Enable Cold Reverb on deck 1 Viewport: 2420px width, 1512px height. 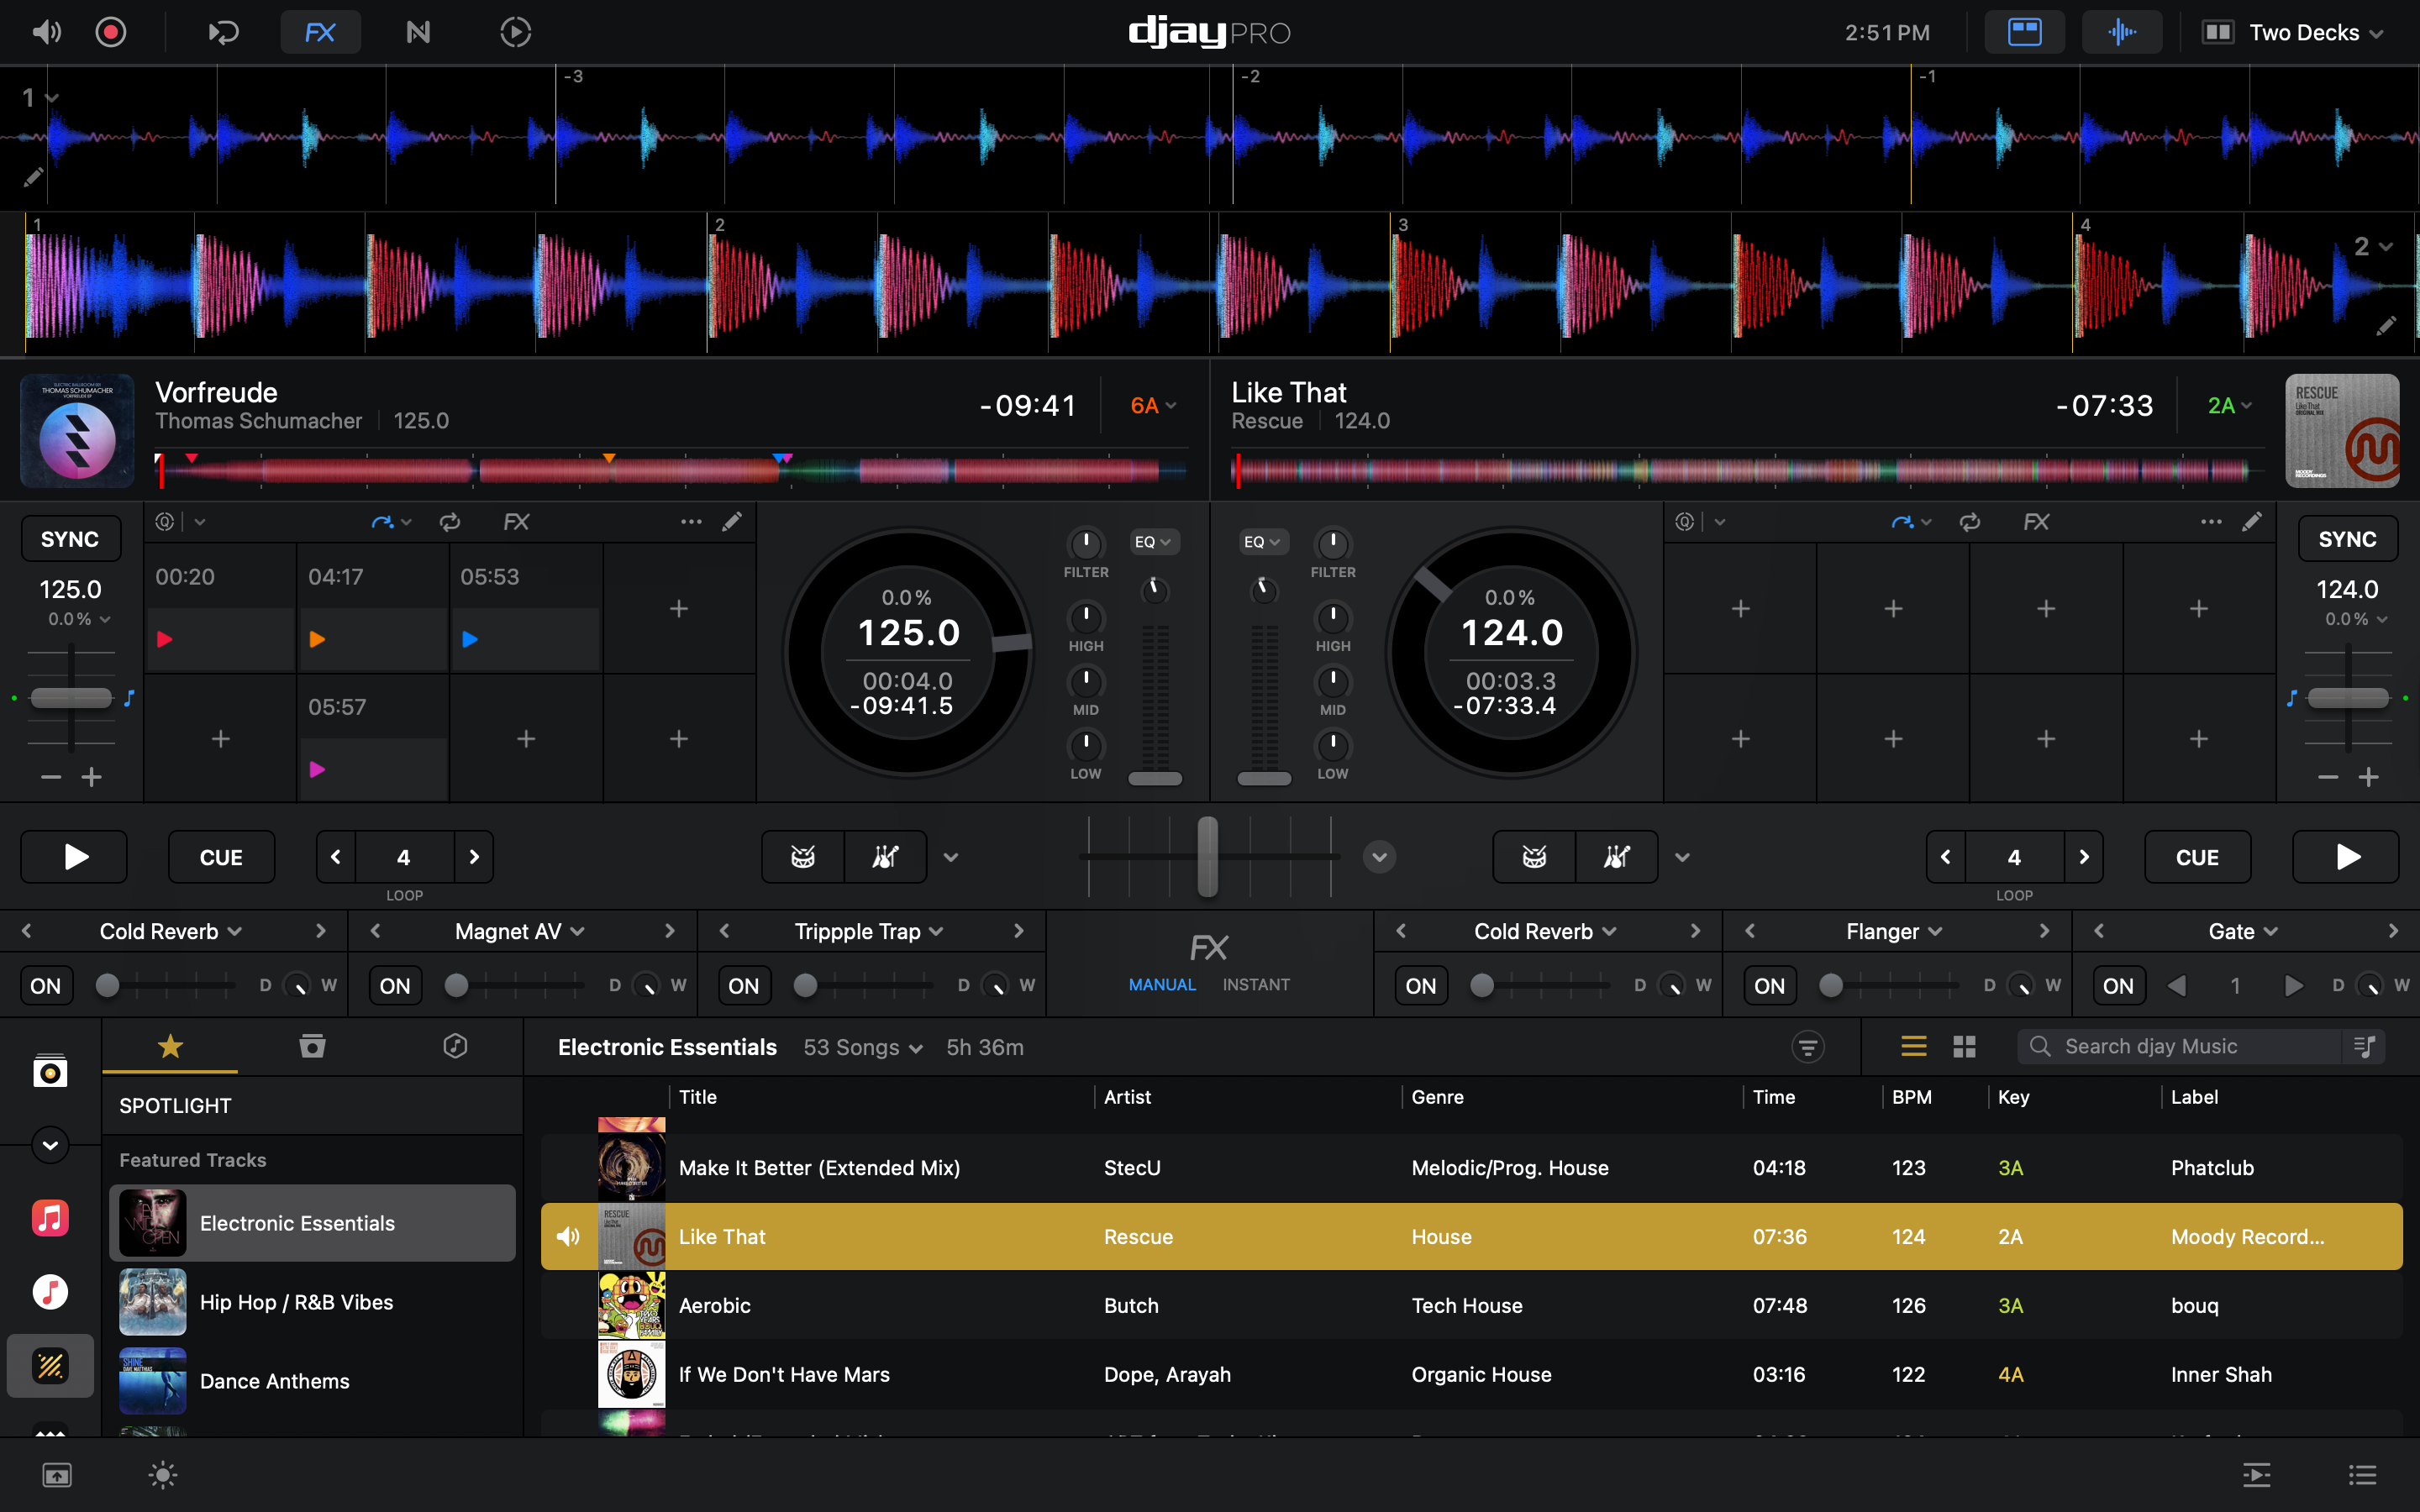[45, 986]
